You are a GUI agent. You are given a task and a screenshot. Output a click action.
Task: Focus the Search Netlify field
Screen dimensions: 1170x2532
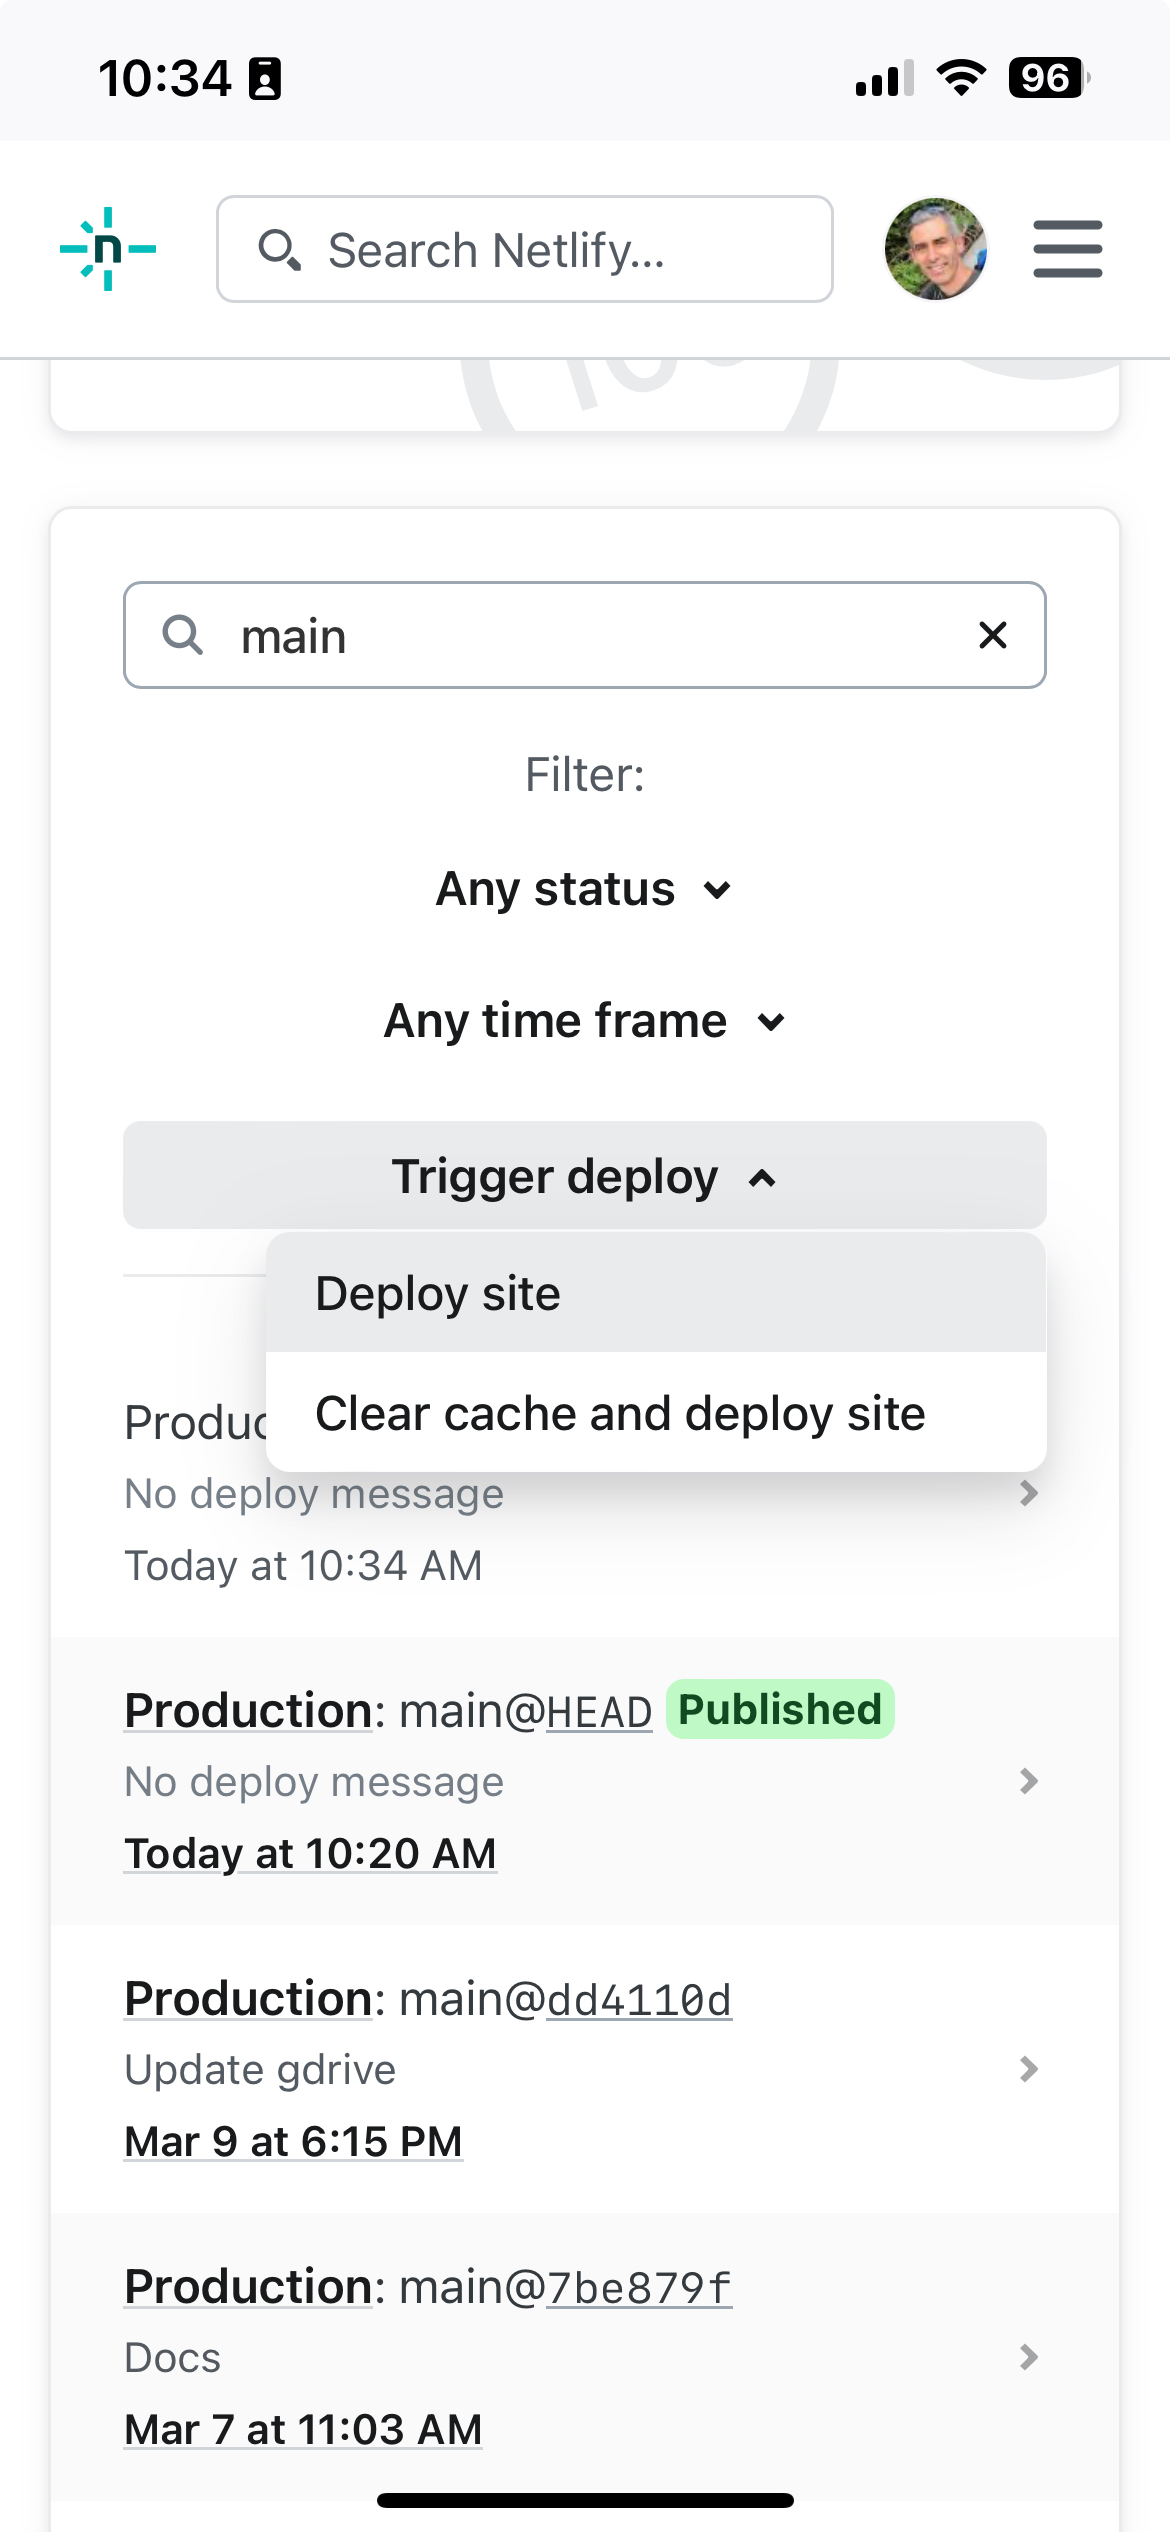pyautogui.click(x=525, y=249)
